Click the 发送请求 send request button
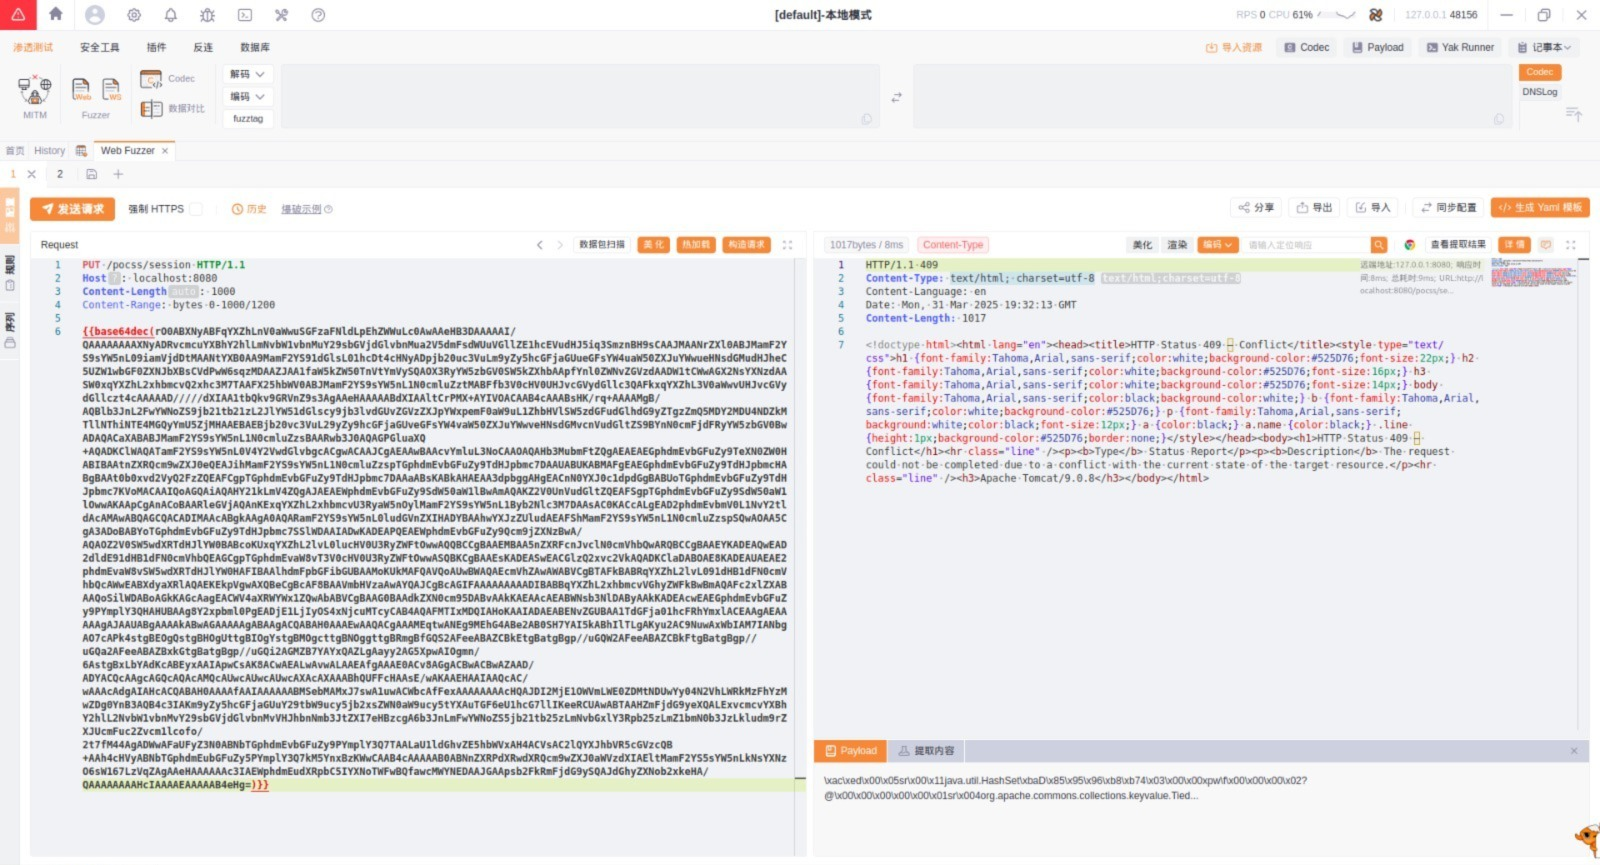 [72, 209]
